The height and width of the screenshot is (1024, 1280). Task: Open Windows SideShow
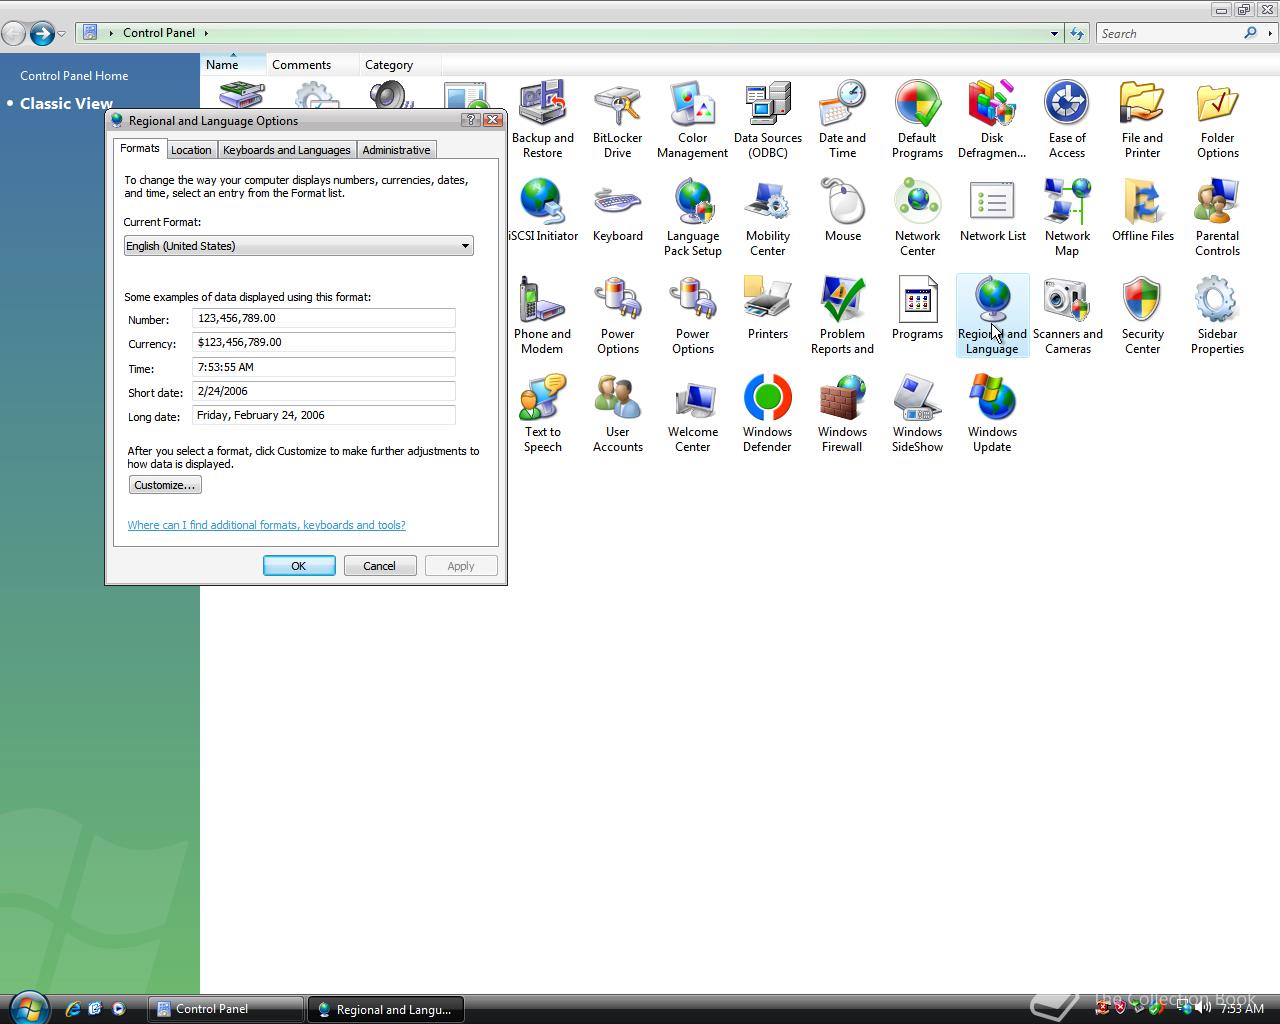tap(917, 414)
